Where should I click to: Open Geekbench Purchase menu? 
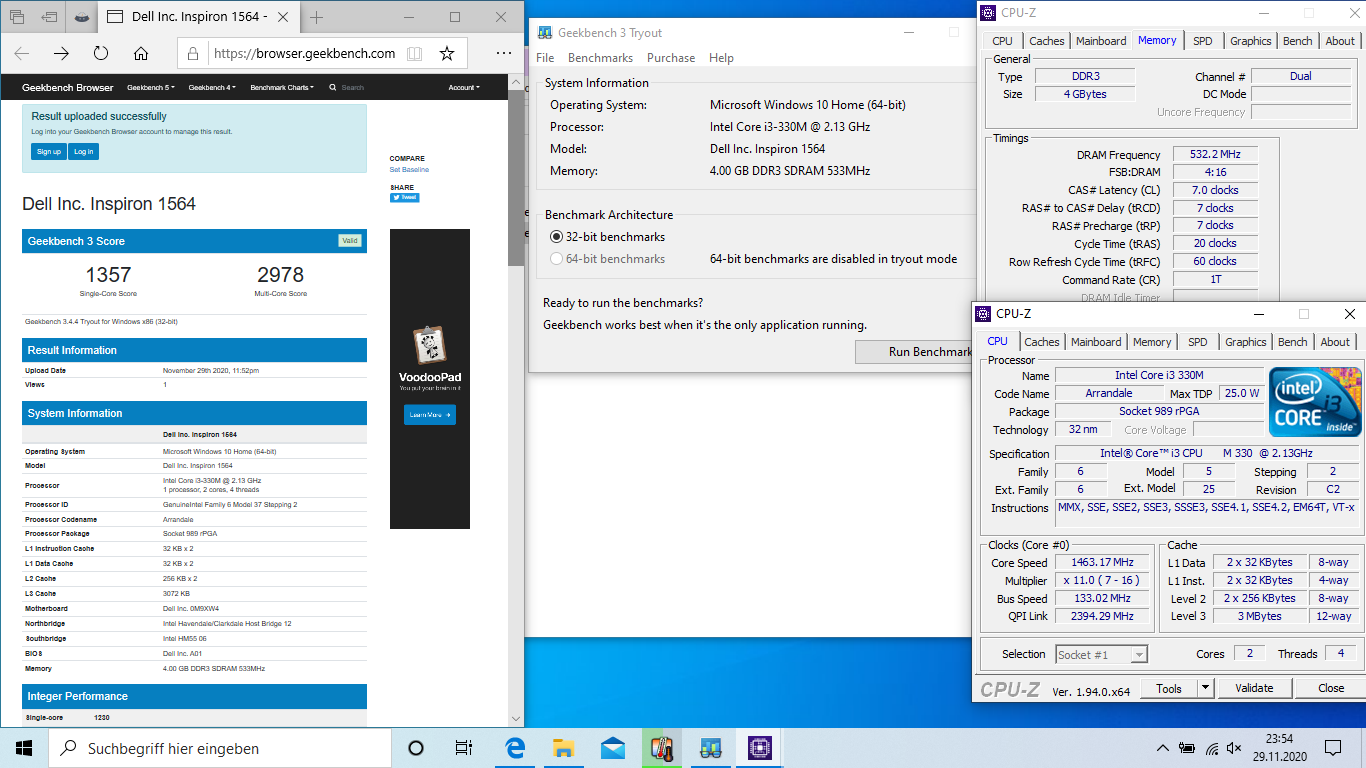(x=671, y=58)
